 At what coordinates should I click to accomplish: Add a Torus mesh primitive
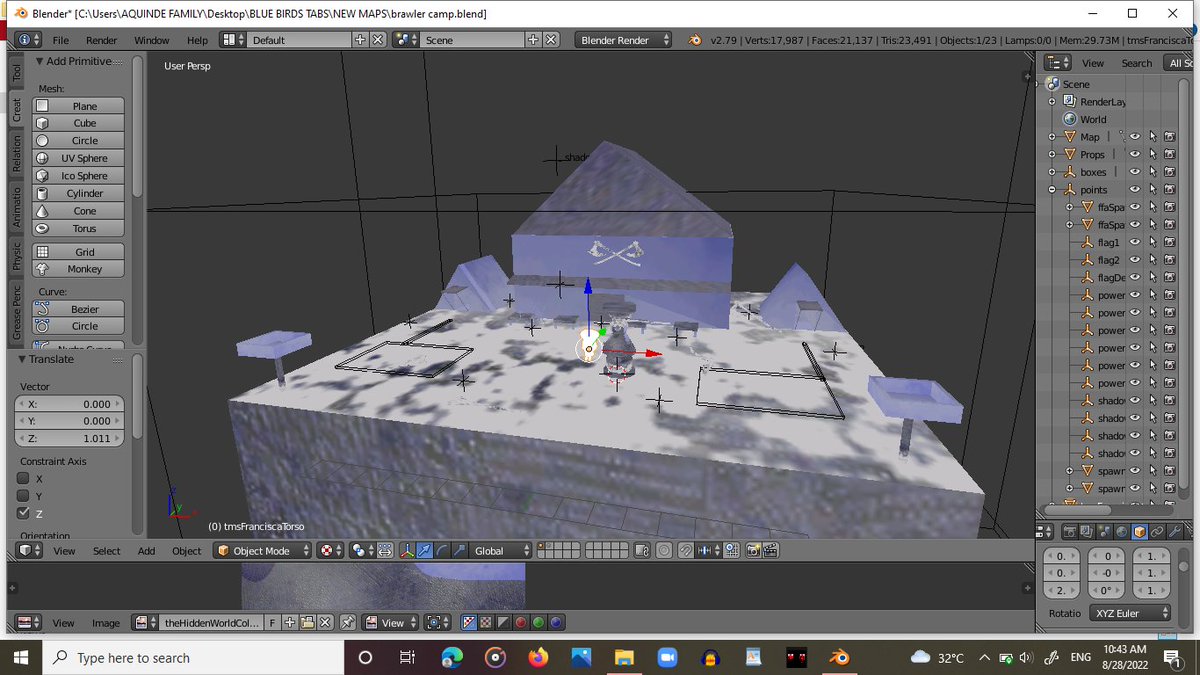click(79, 228)
